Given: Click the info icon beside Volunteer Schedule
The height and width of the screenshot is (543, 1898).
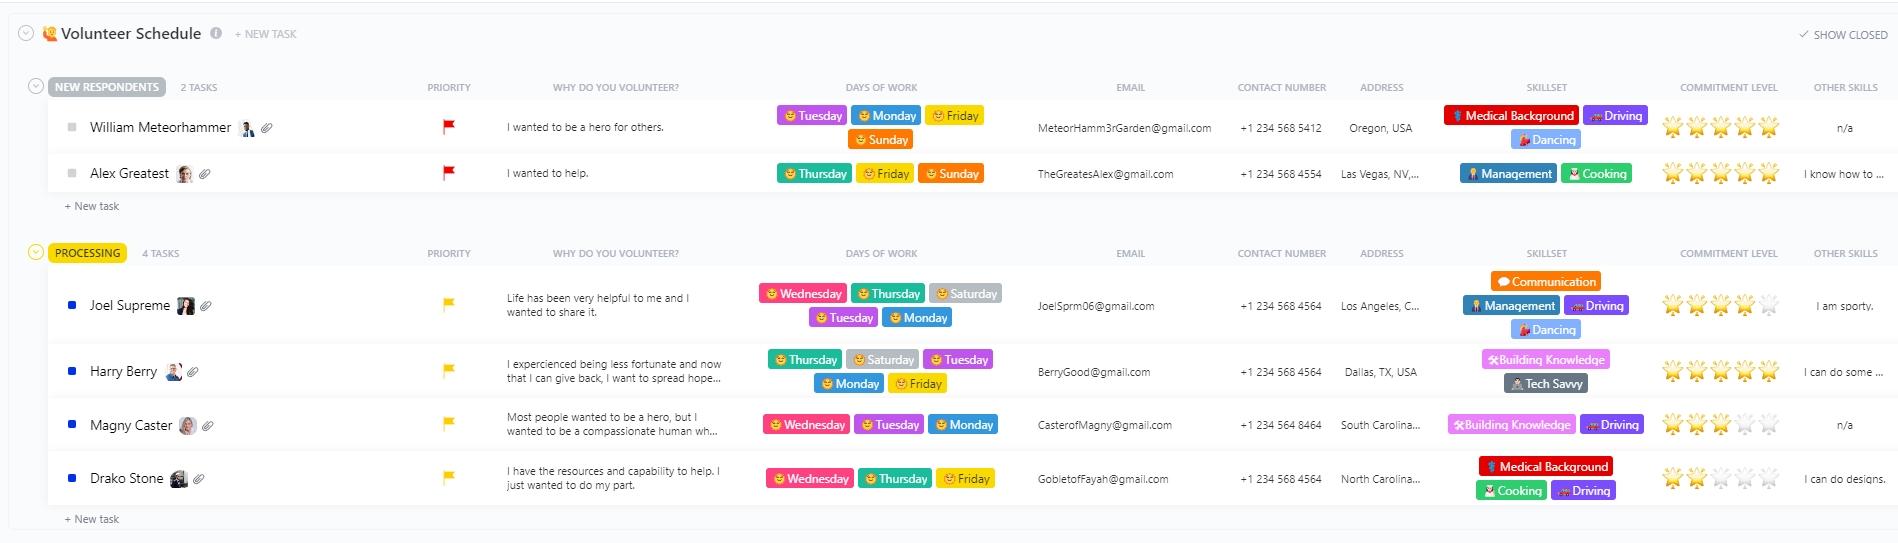Looking at the screenshot, I should [x=216, y=33].
